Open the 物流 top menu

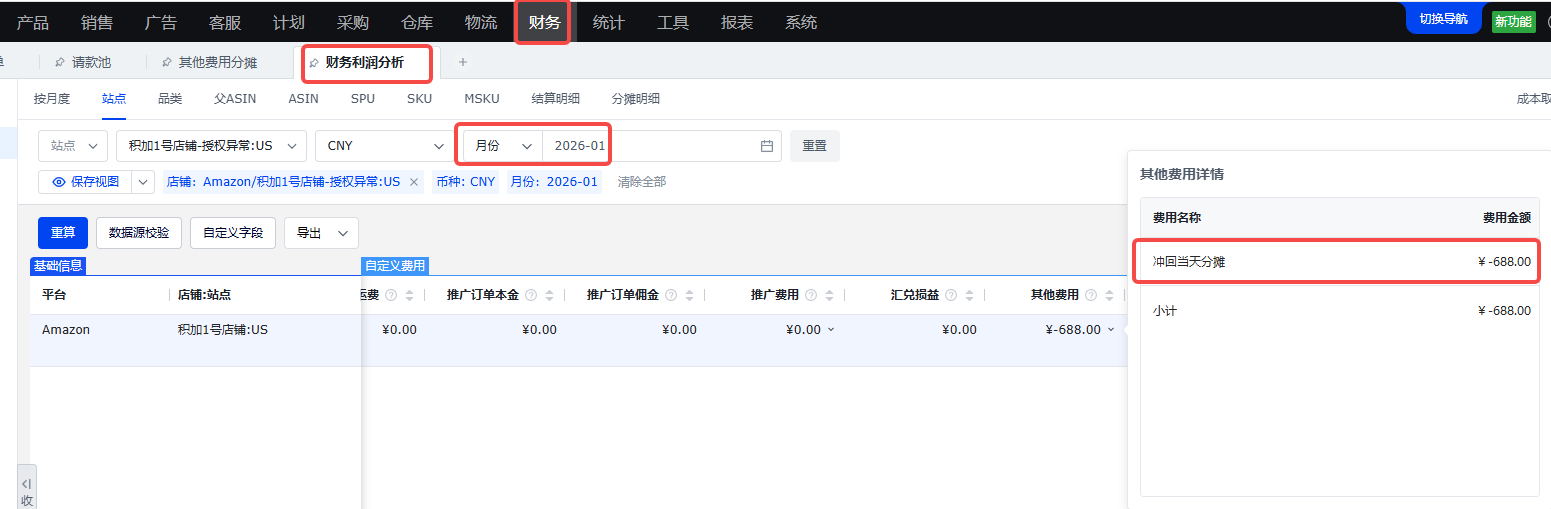[x=481, y=22]
